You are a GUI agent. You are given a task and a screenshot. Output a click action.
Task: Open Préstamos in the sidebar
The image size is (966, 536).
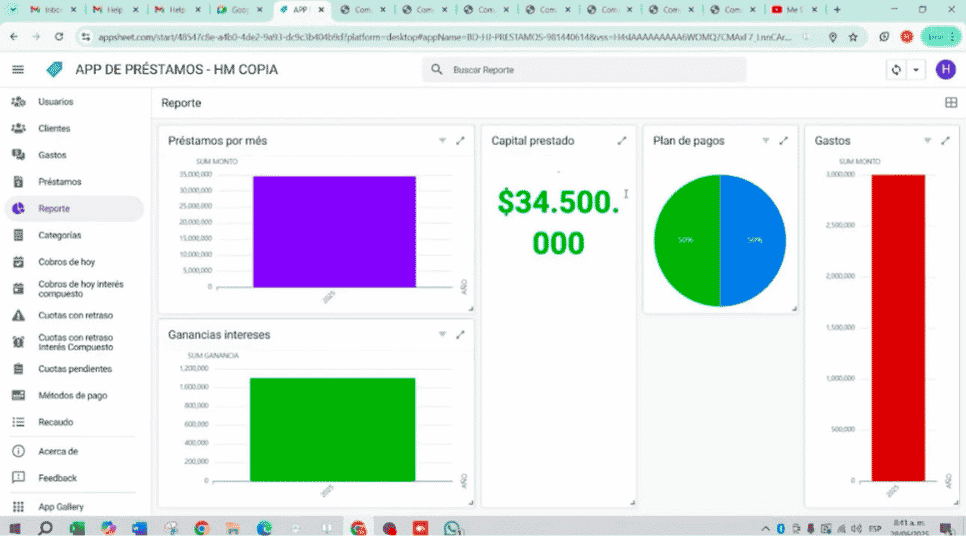74,182
